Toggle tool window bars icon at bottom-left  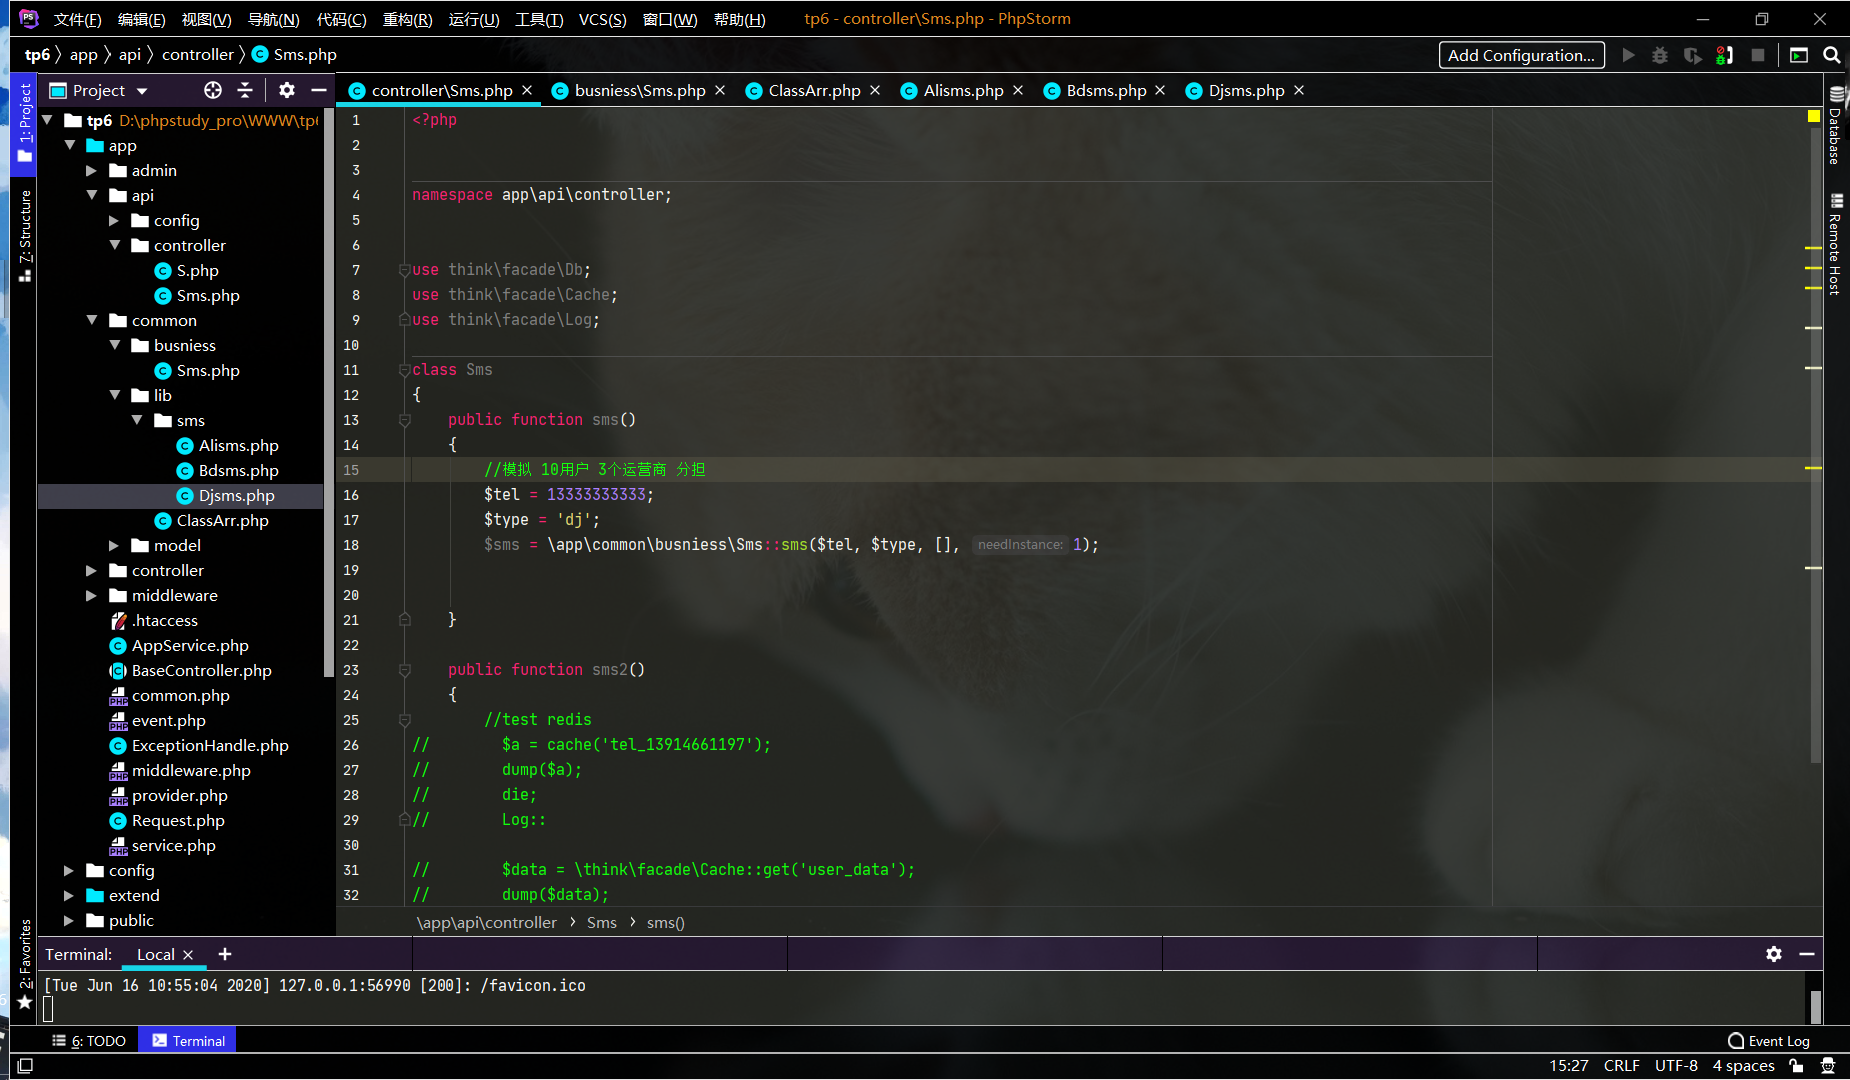(25, 1066)
